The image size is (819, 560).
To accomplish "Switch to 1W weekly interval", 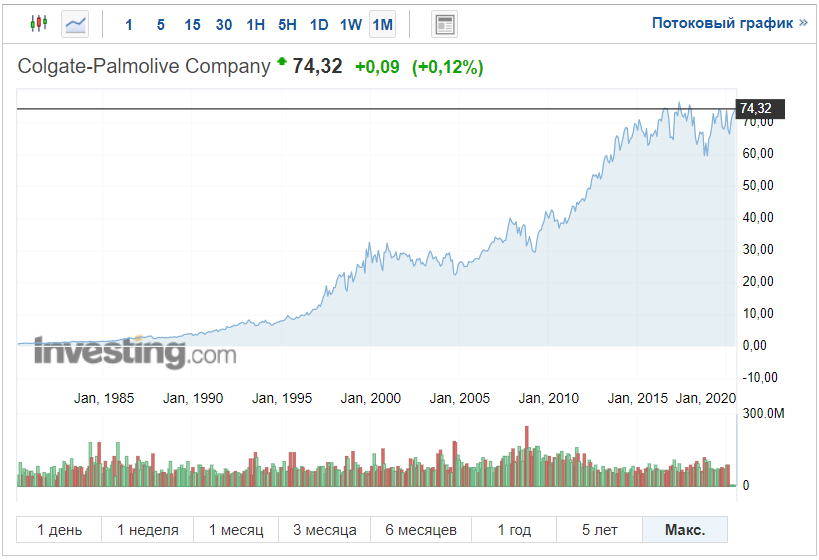I will tap(350, 24).
